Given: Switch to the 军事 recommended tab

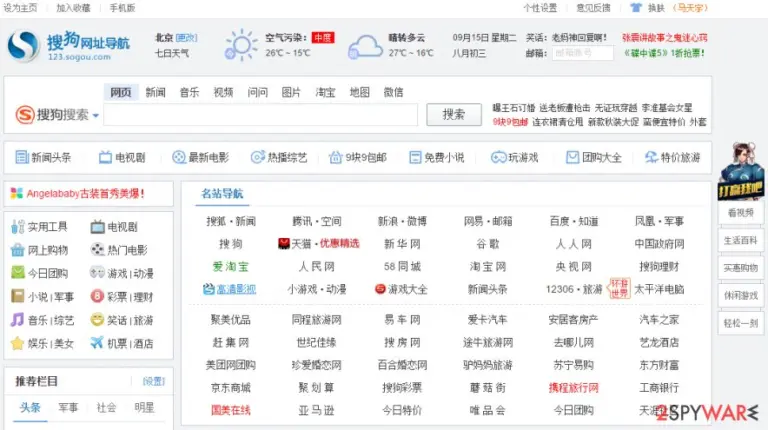Looking at the screenshot, I should [x=68, y=407].
